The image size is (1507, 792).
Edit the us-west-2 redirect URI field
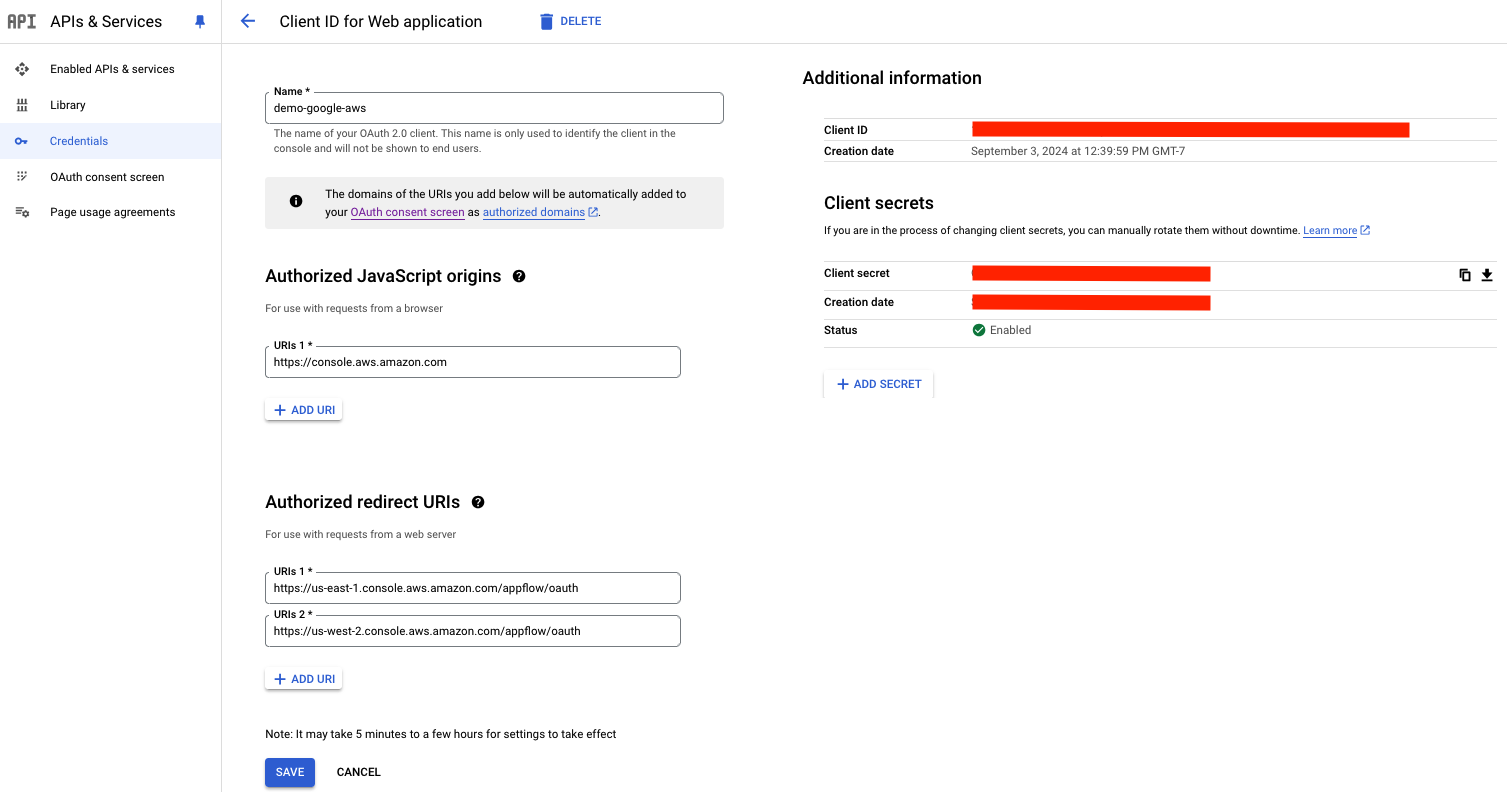pyautogui.click(x=473, y=631)
